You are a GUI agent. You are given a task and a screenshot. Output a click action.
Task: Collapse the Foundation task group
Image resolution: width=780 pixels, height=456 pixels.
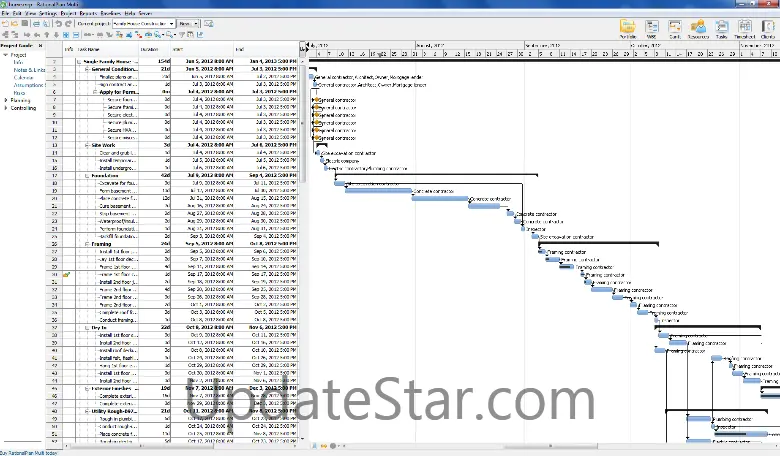[x=87, y=176]
